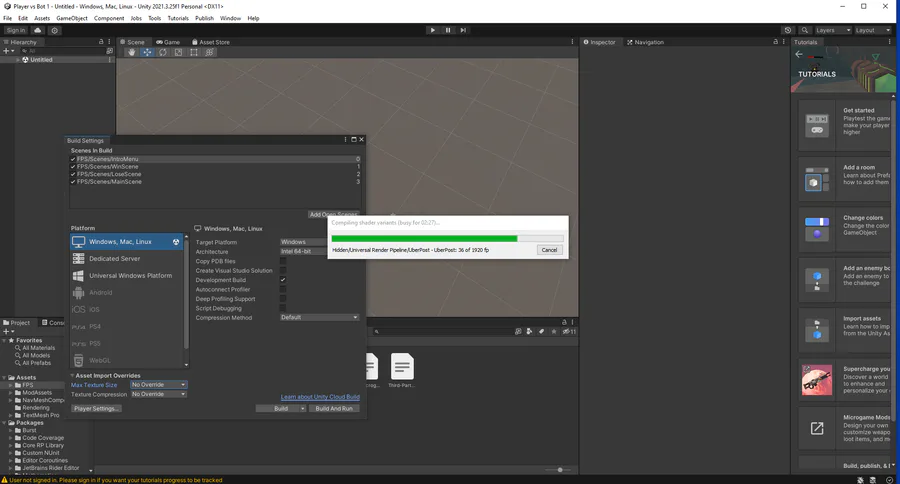
Task: Toggle the Inspector panel lock icon
Action: [775, 42]
